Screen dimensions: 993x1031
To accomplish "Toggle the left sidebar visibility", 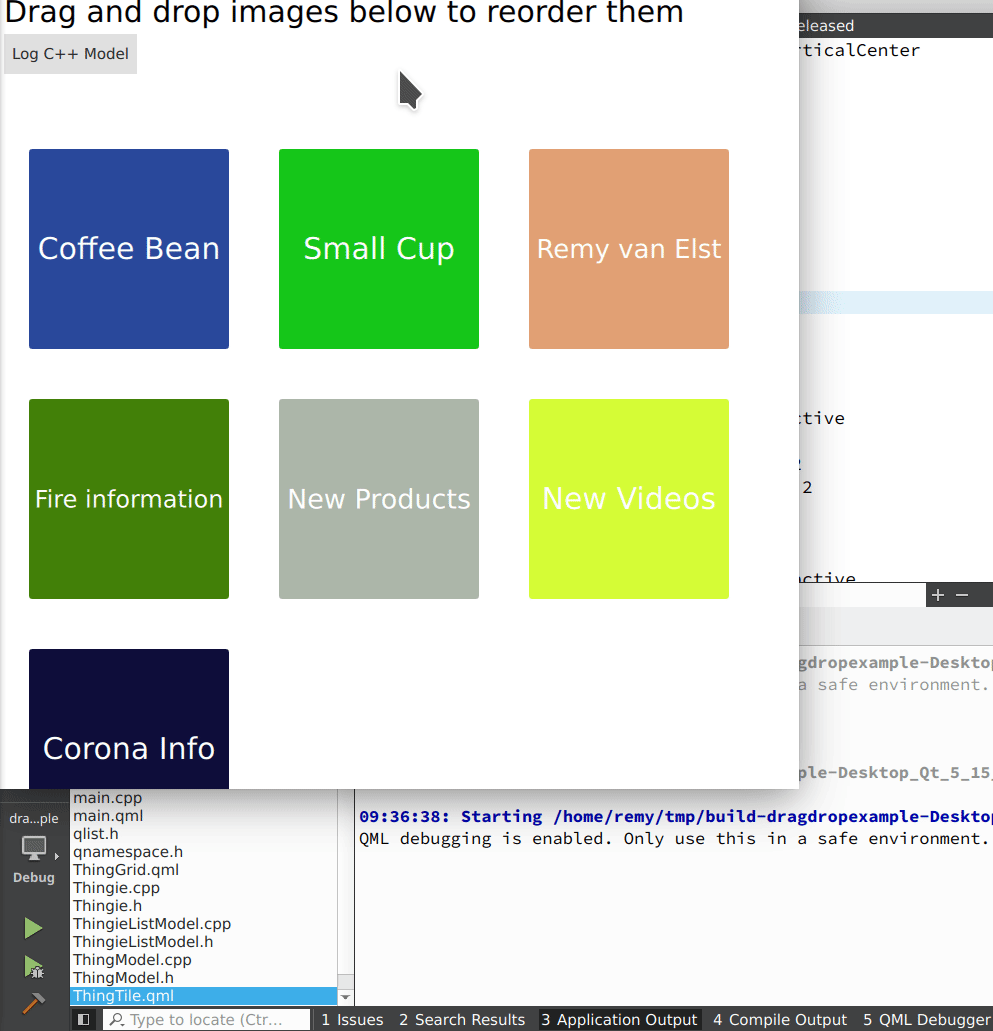I will coord(84,1020).
